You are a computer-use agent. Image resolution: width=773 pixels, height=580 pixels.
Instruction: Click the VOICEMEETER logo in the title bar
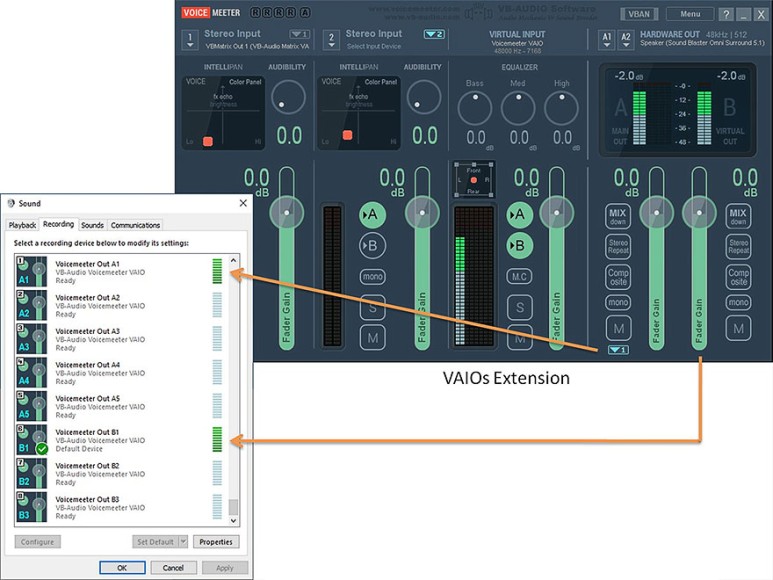pyautogui.click(x=211, y=13)
